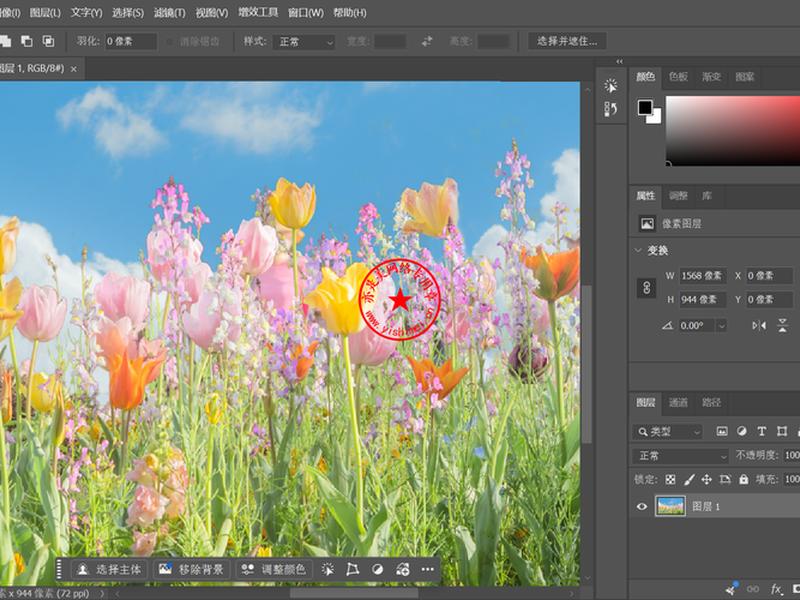Filter layers by type layers T icon
Image resolution: width=800 pixels, height=600 pixels.
coord(762,432)
